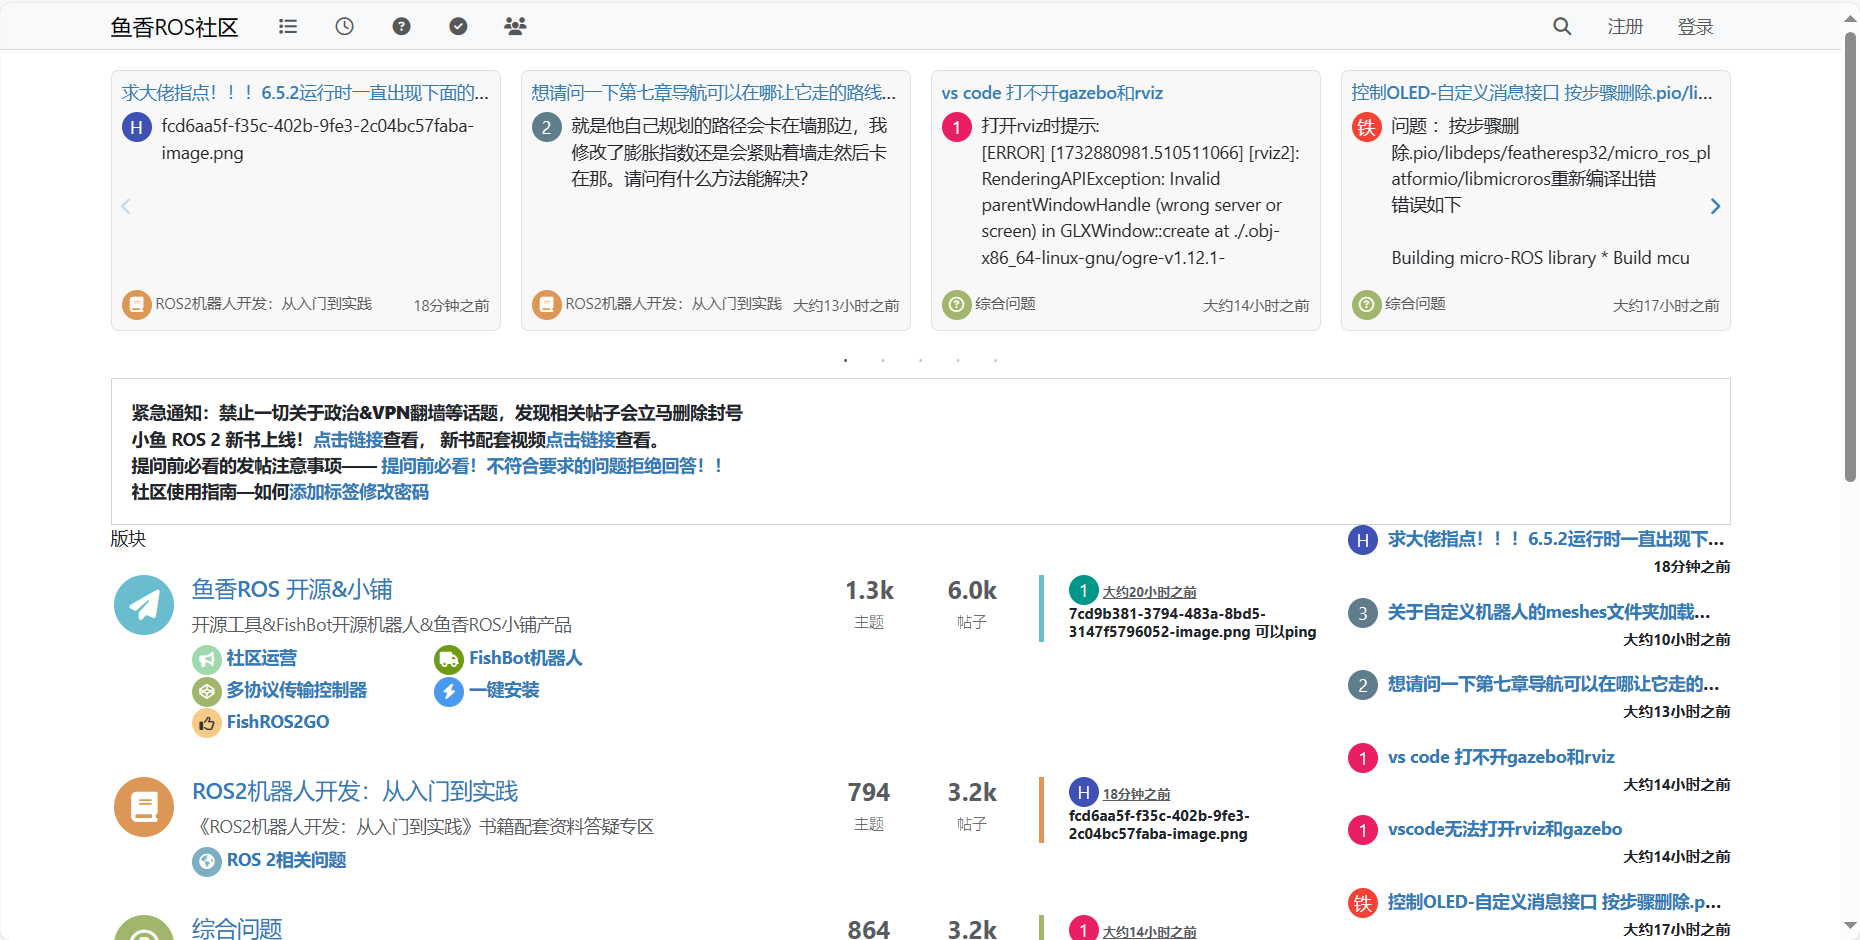The image size is (1860, 940).
Task: Go back with carousel left chevron
Action: [126, 206]
